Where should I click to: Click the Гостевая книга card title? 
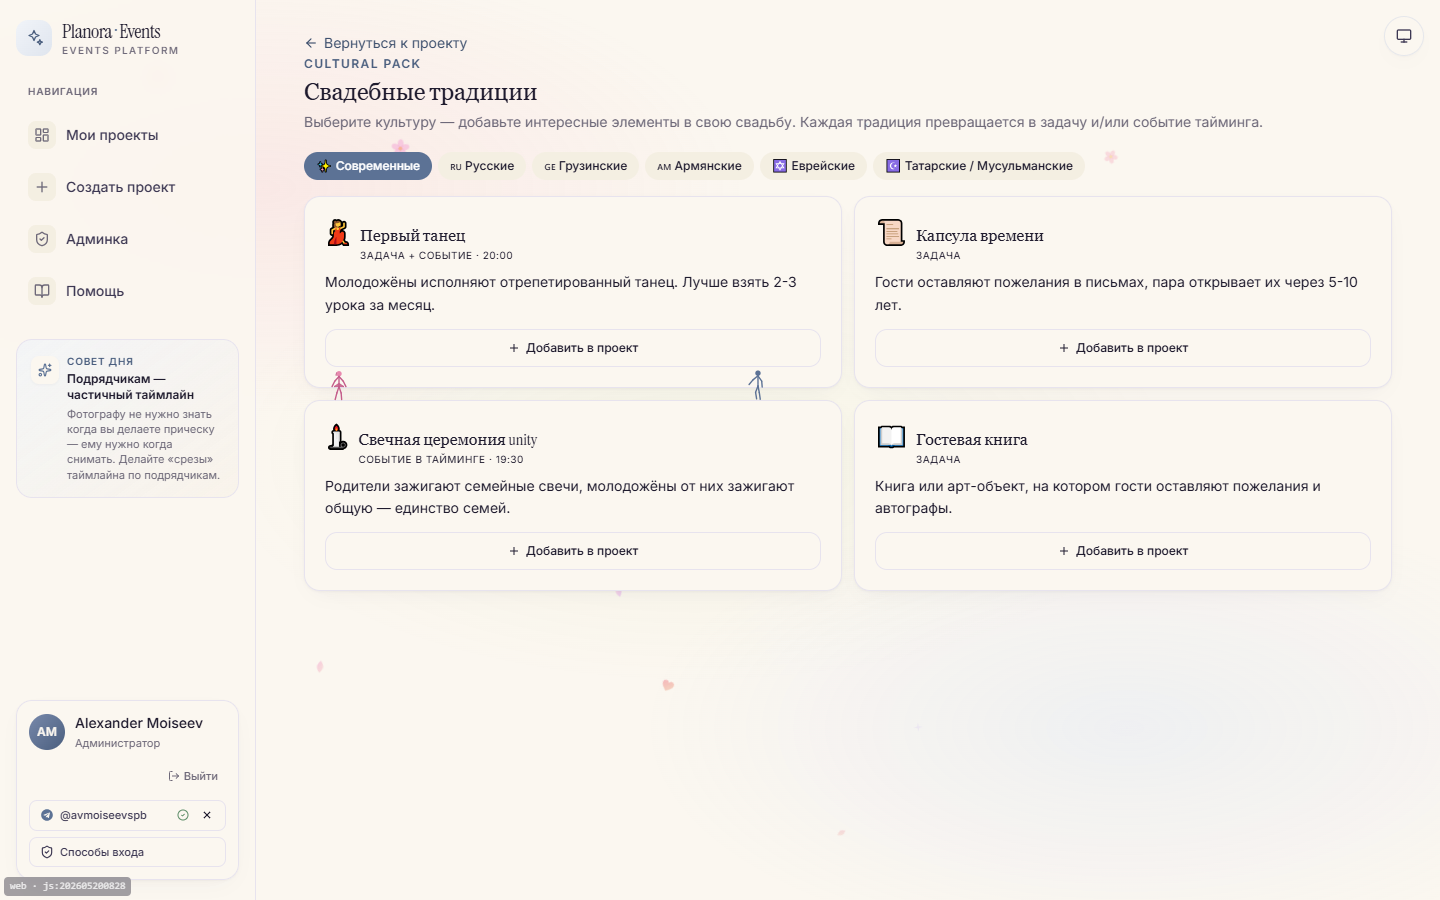click(x=972, y=440)
